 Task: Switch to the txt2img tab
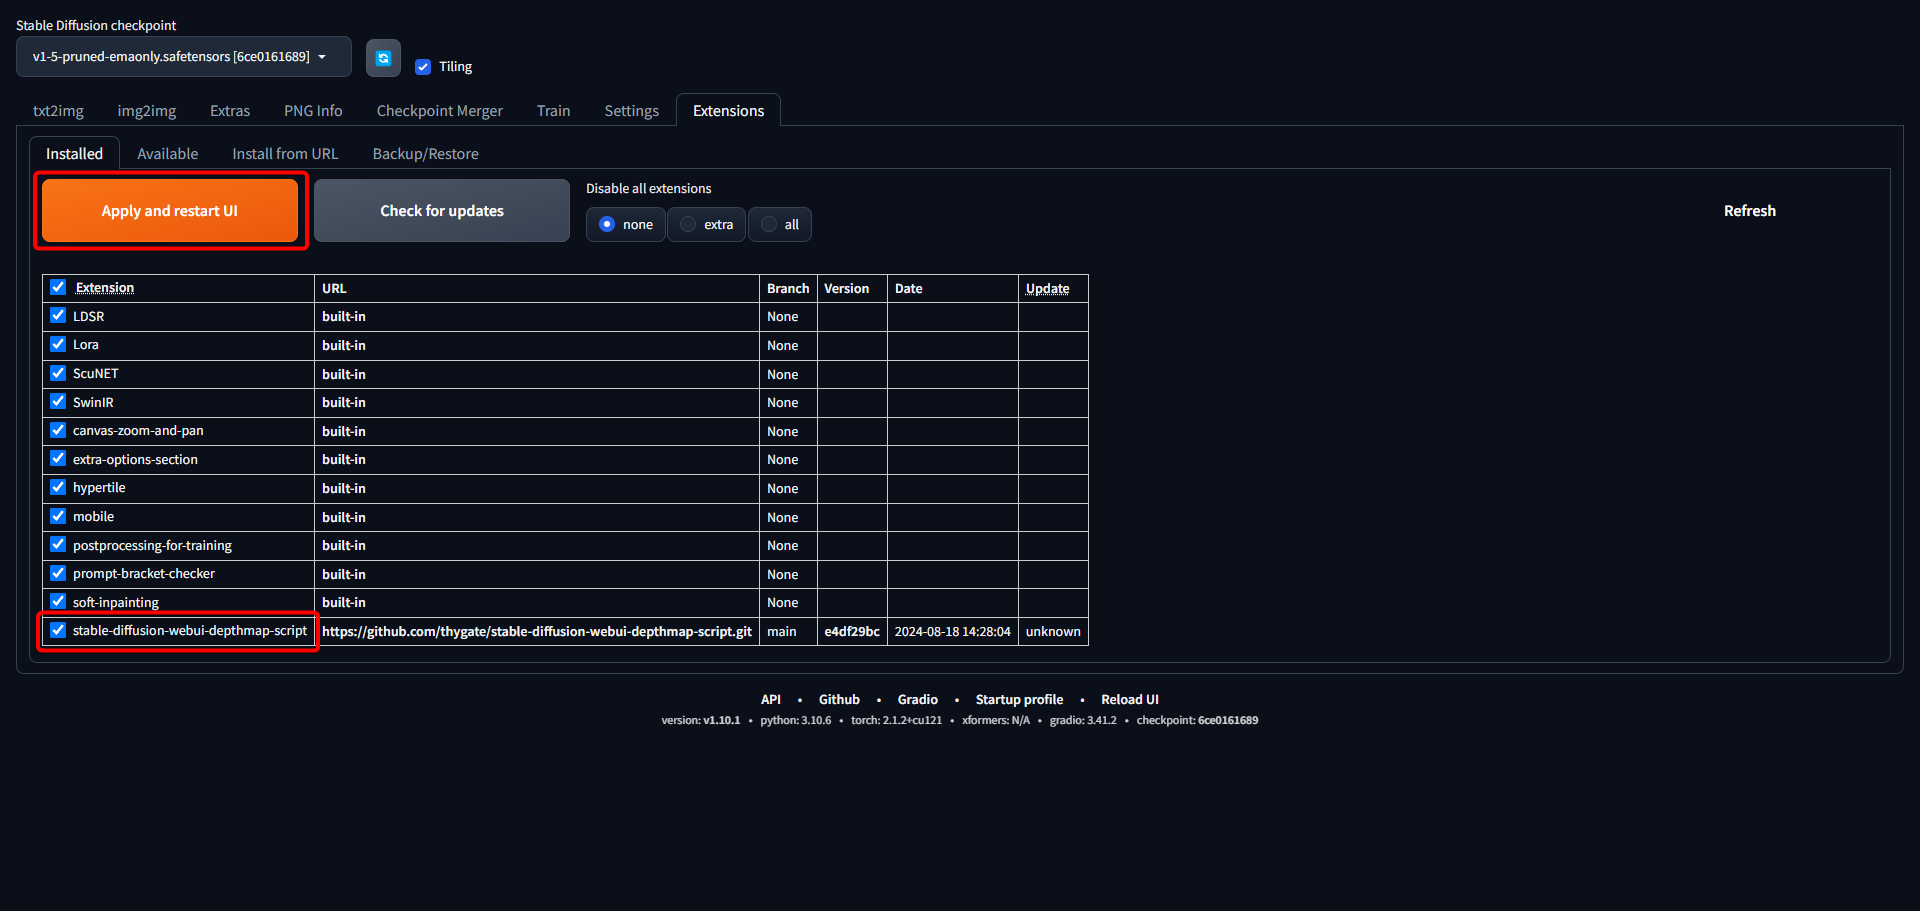58,111
